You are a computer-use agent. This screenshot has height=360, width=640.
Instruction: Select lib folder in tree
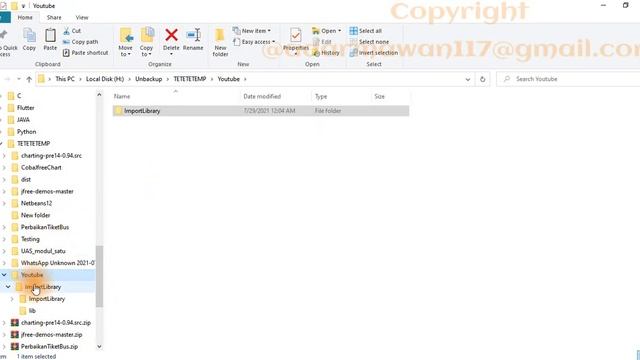(32, 311)
